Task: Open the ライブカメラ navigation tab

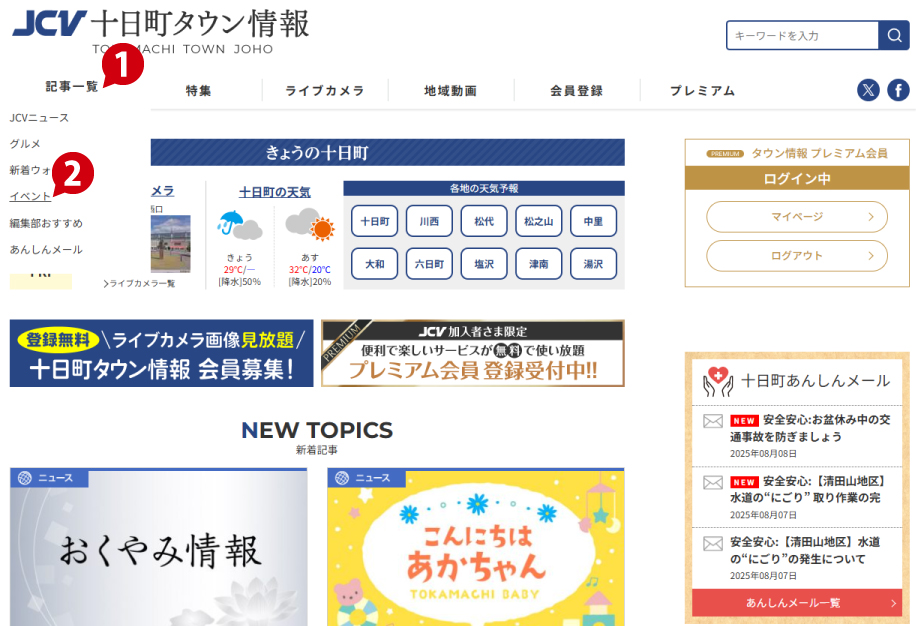Action: (x=325, y=91)
